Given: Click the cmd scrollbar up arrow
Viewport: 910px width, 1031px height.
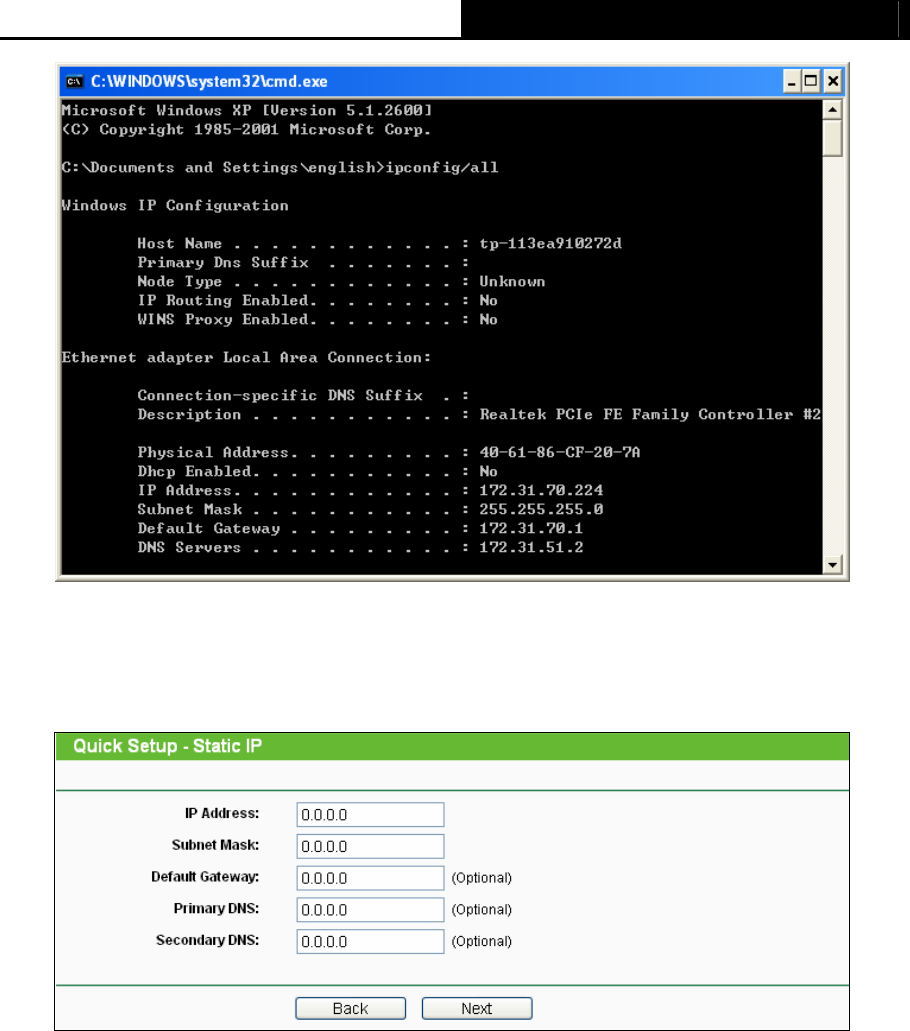Looking at the screenshot, I should (x=832, y=109).
